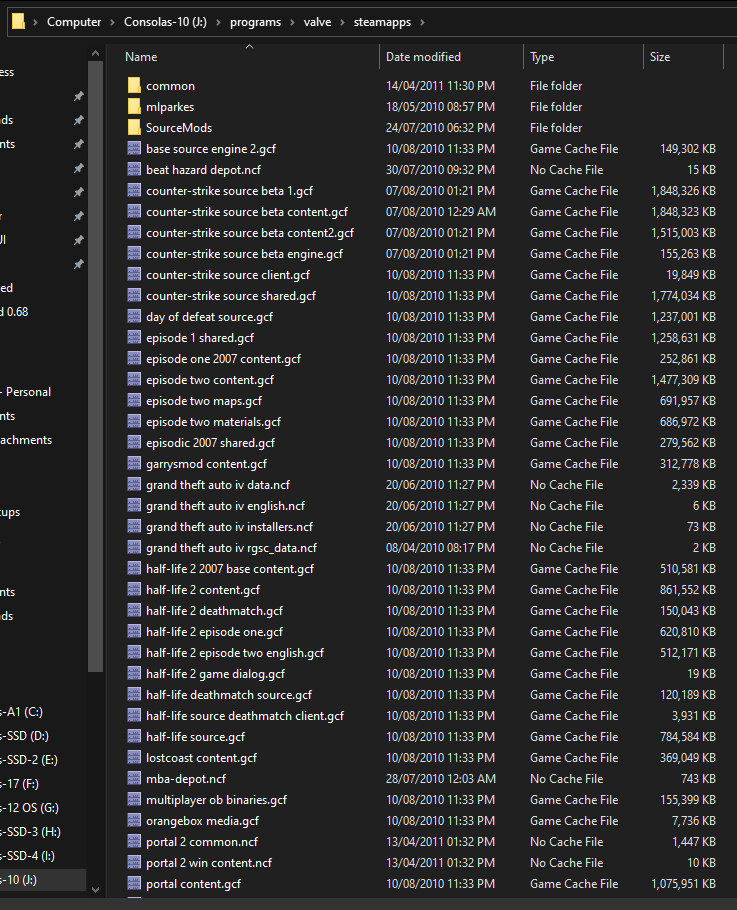737x910 pixels.
Task: Select episode 1 shared.gcf file icon
Action: pyautogui.click(x=134, y=337)
